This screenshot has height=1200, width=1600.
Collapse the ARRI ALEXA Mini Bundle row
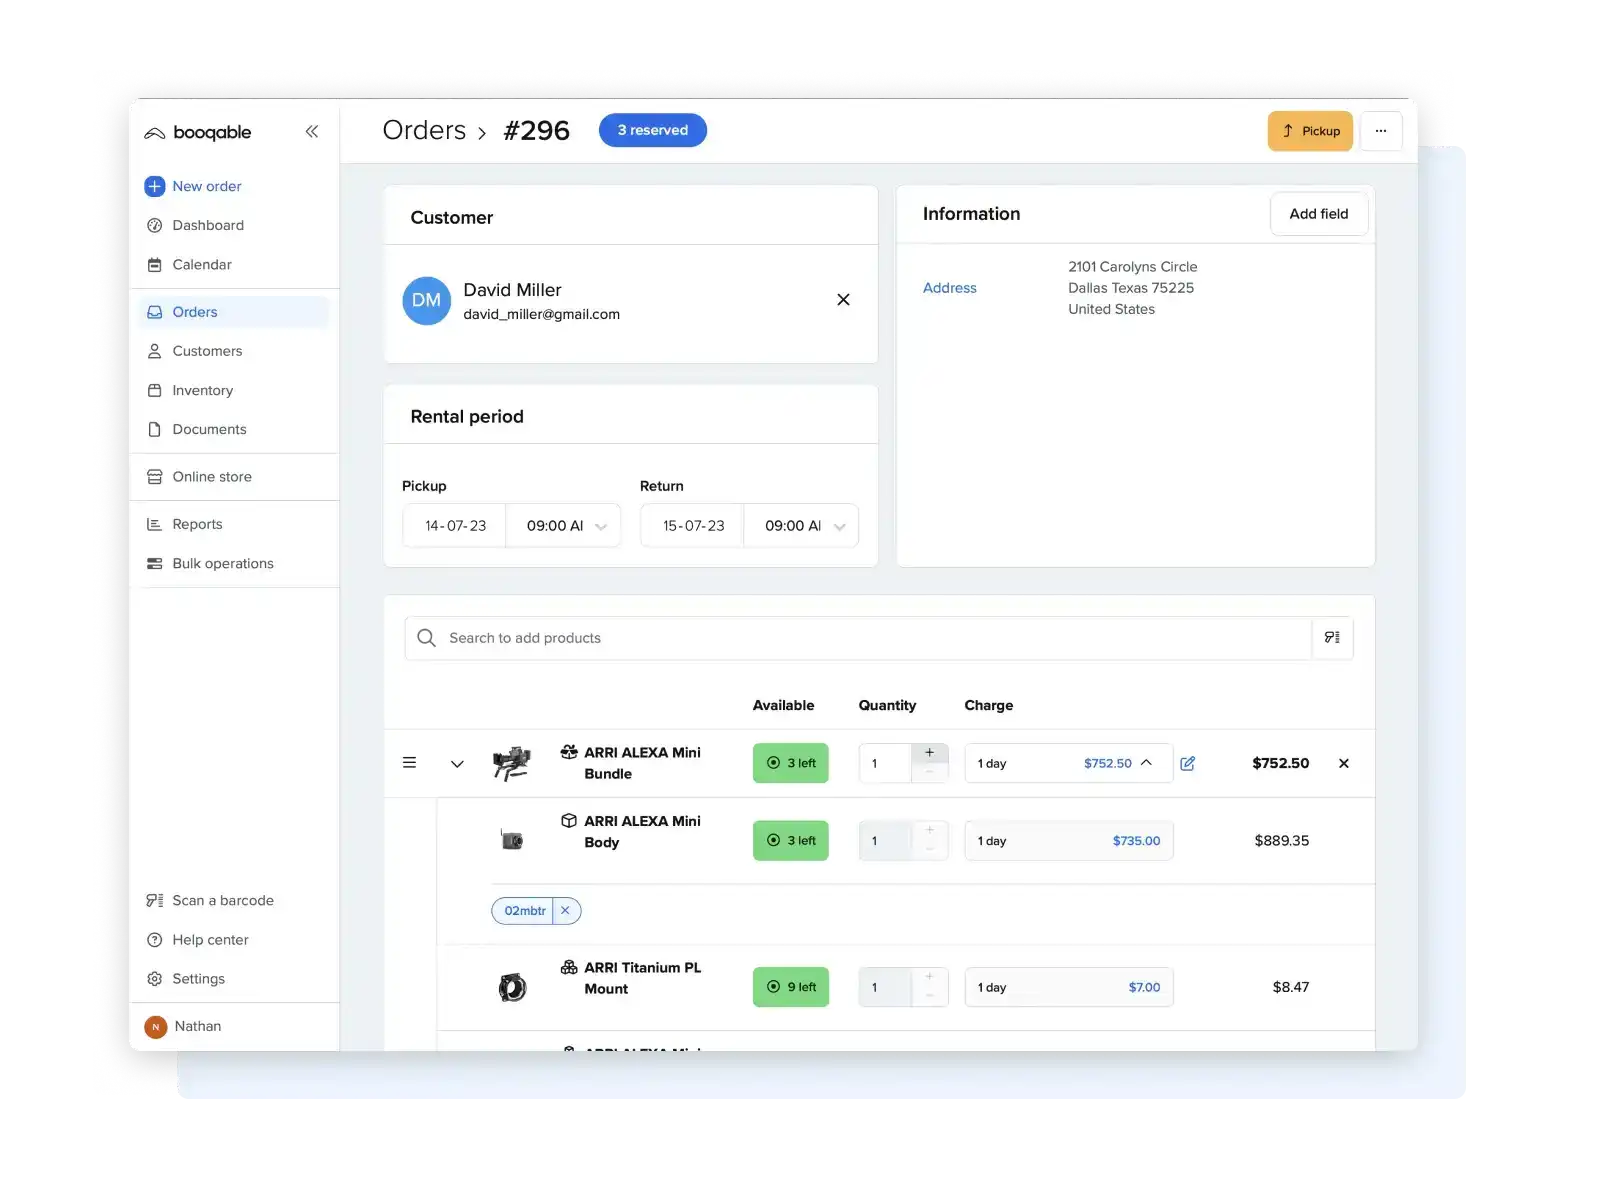click(x=457, y=764)
